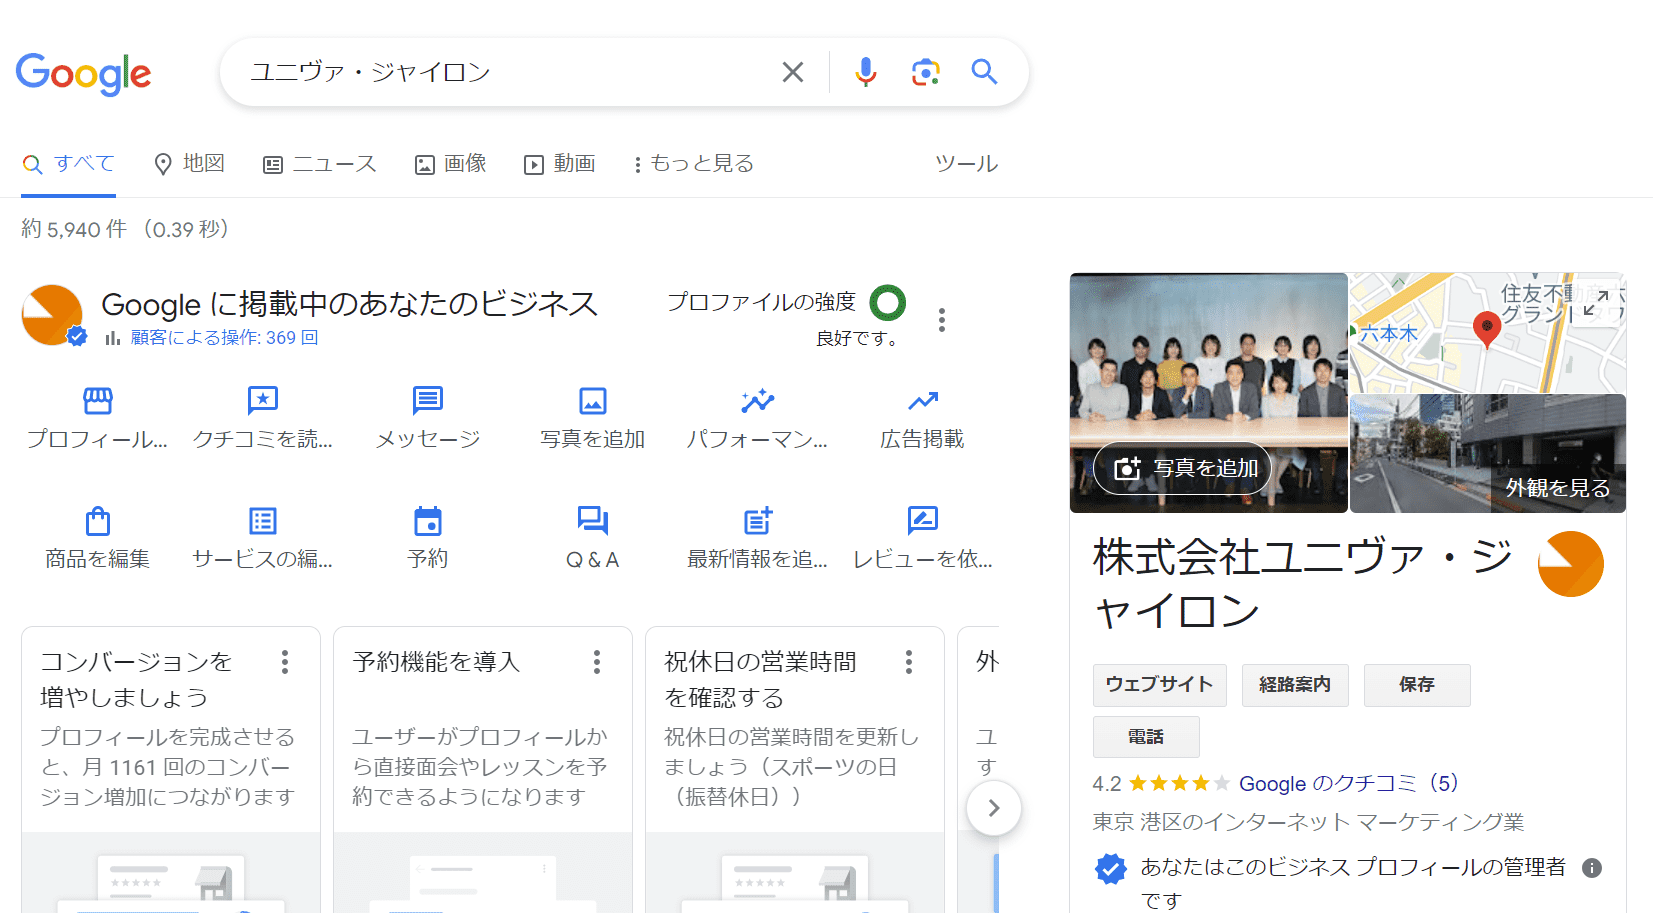
Task: Click the 約 5,940 件 results count
Action: (74, 229)
